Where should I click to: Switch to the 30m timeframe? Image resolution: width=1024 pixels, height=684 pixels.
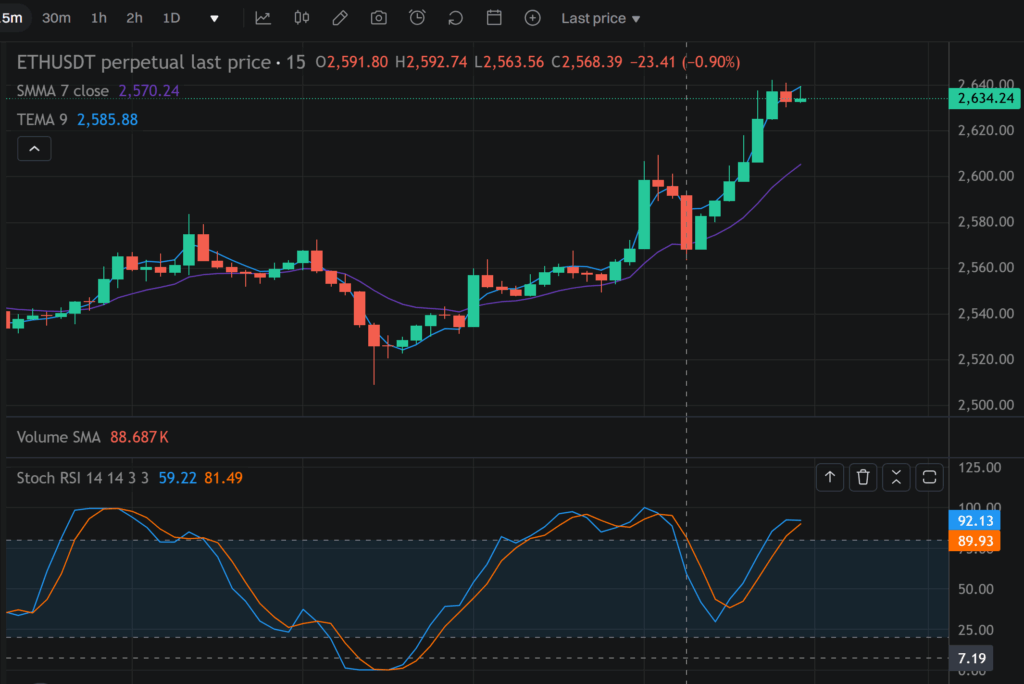tap(56, 18)
